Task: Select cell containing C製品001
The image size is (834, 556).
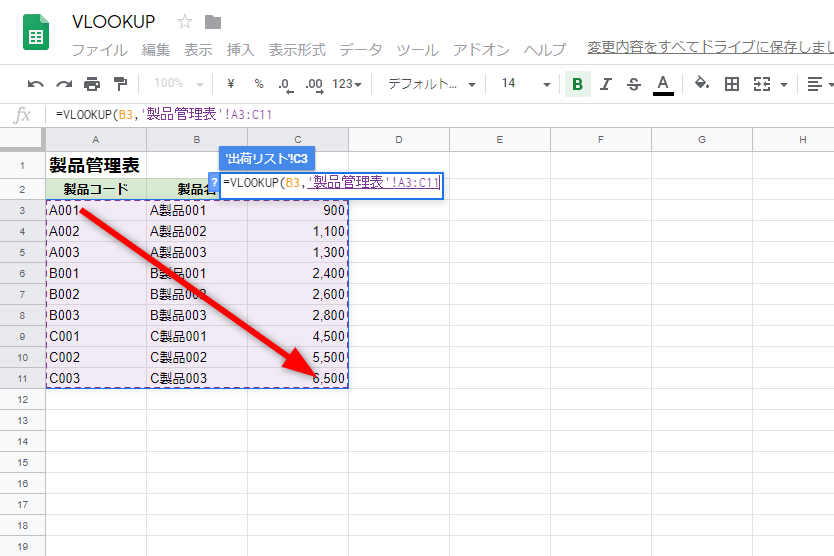Action: point(197,336)
